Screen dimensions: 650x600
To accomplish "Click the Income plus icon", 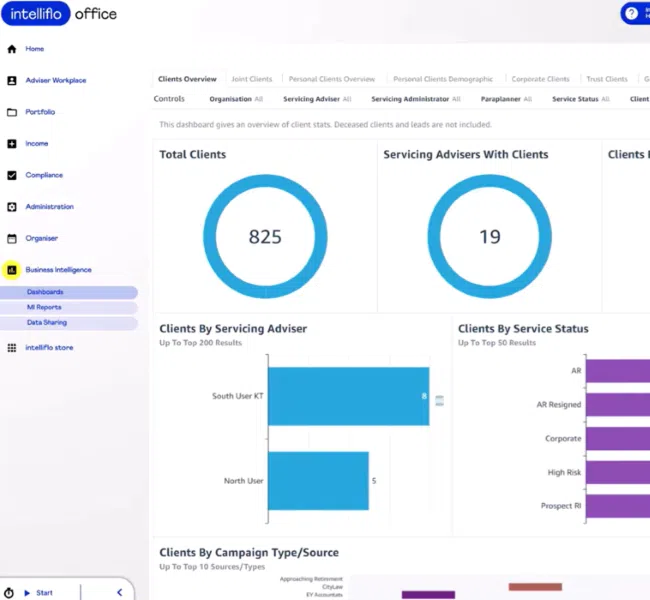I will (x=12, y=144).
